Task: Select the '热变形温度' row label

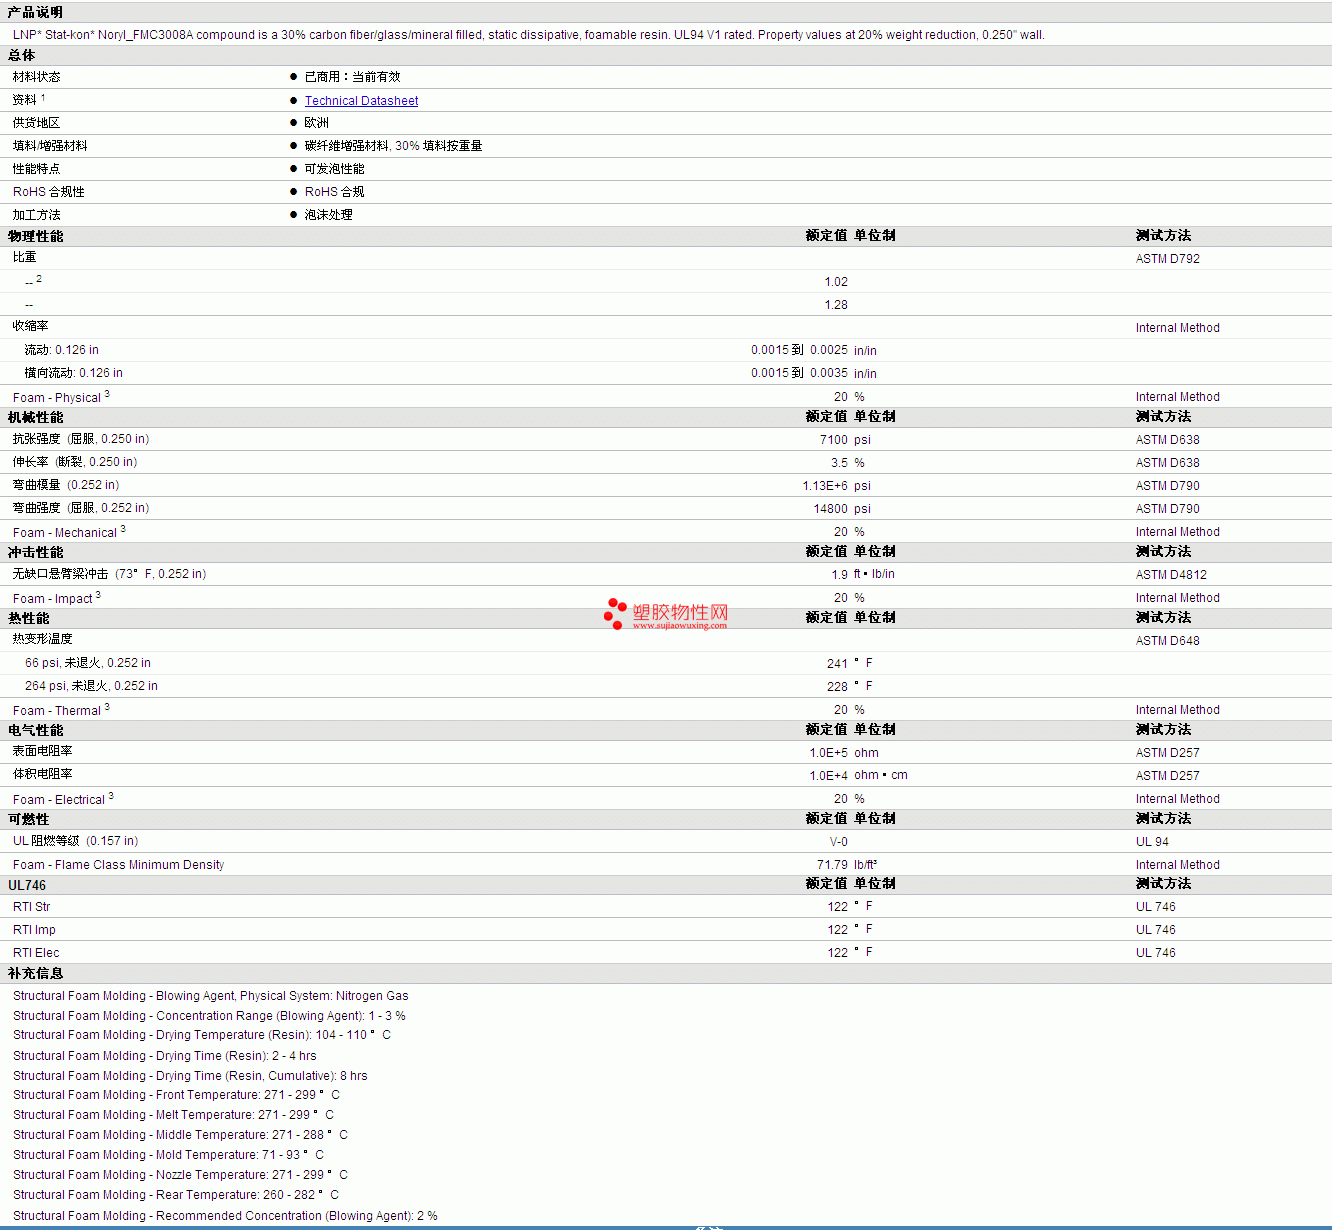Action: [x=43, y=639]
